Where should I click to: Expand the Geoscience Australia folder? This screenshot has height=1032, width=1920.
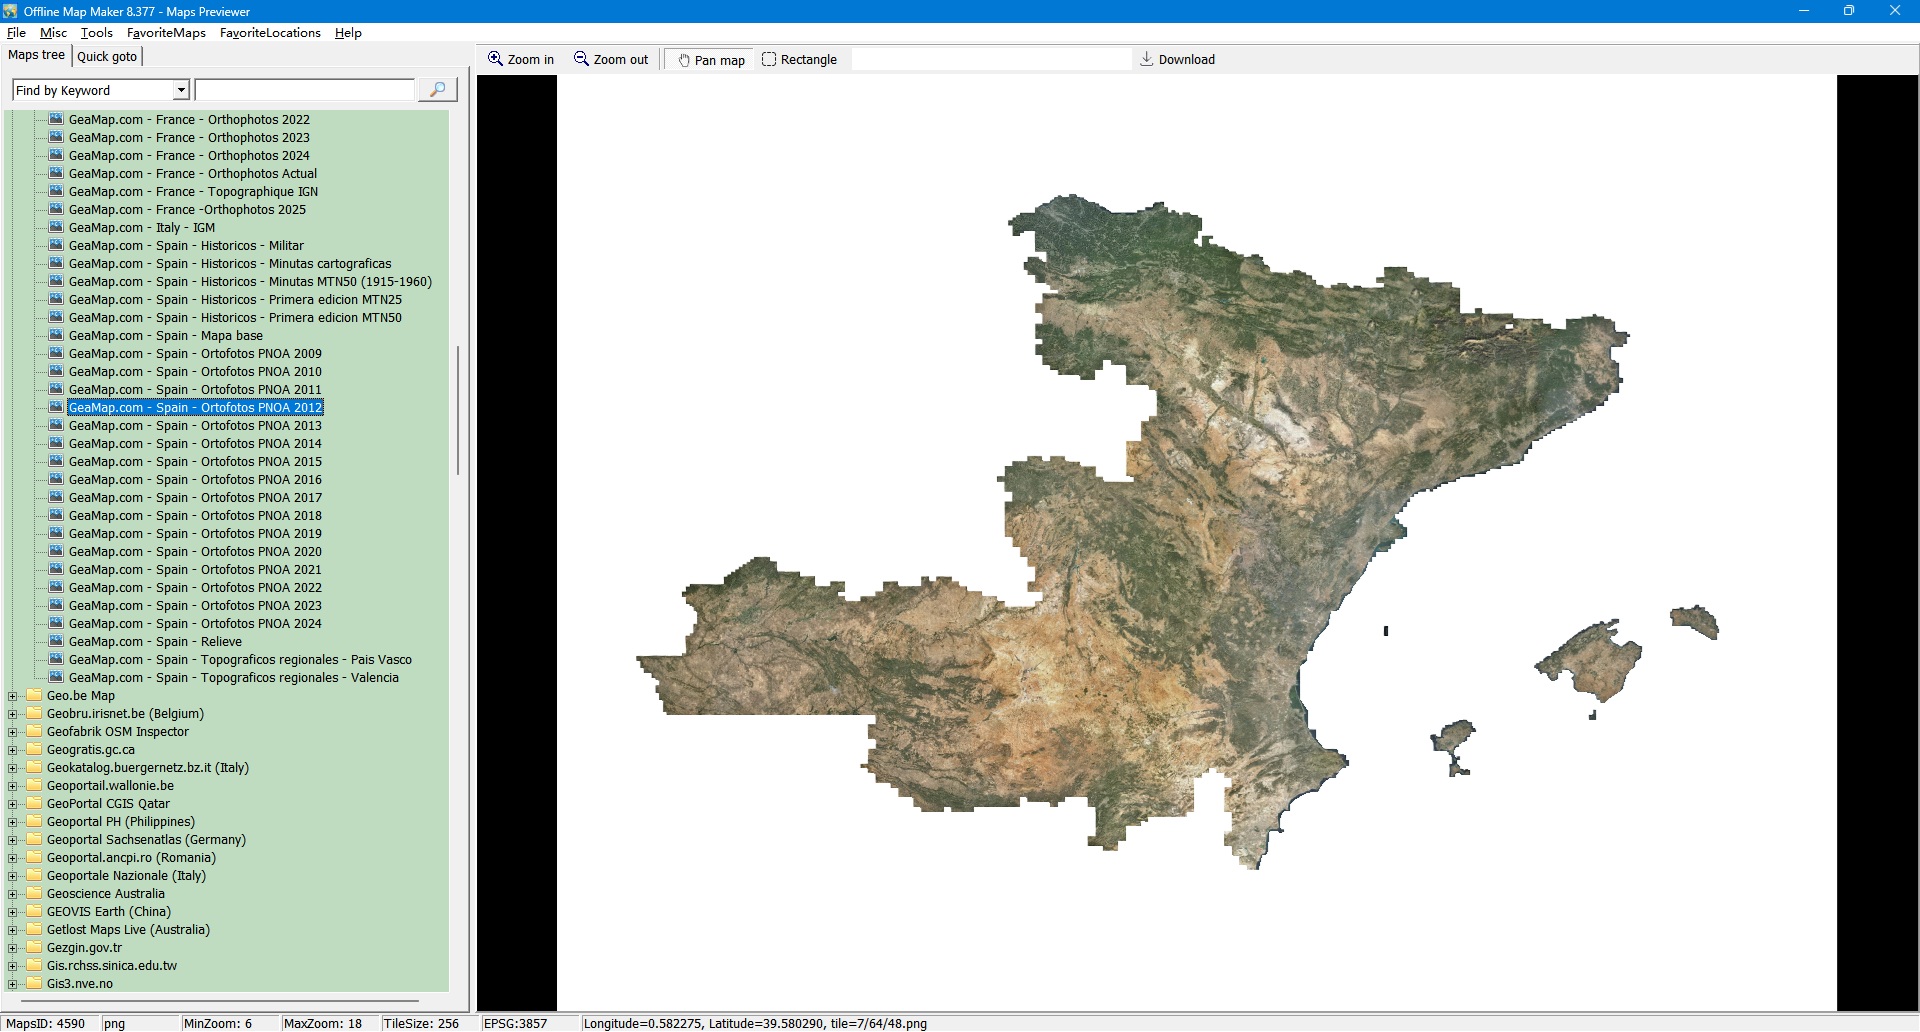[x=13, y=894]
